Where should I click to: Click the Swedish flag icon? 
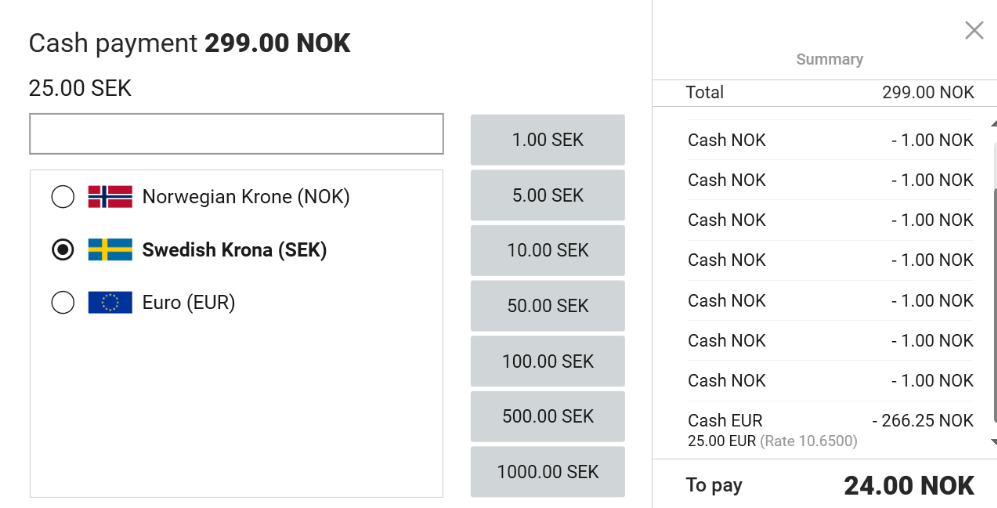(110, 250)
